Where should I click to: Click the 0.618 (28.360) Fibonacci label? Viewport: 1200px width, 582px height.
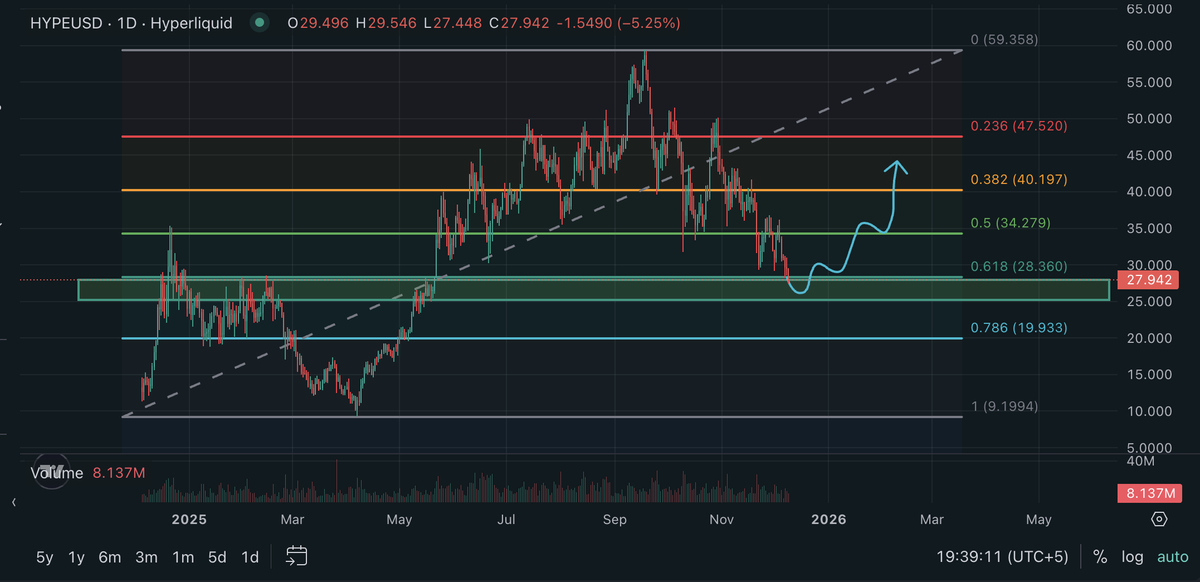pos(1019,266)
